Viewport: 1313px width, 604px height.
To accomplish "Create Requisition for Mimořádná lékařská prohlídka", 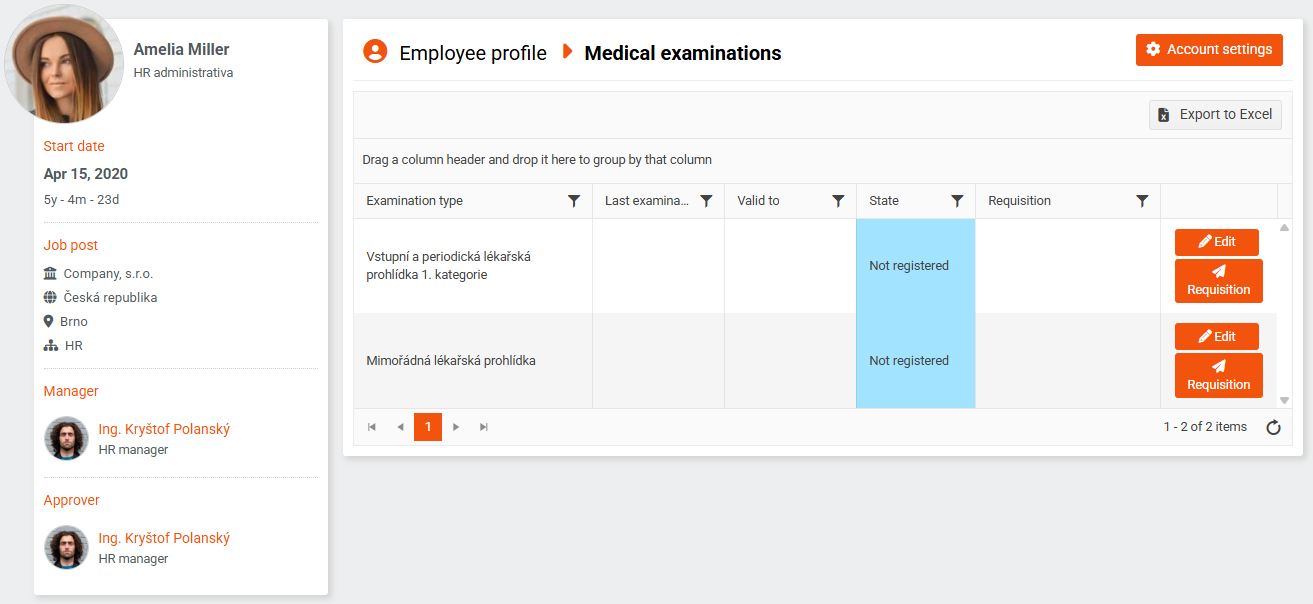I will tap(1219, 375).
